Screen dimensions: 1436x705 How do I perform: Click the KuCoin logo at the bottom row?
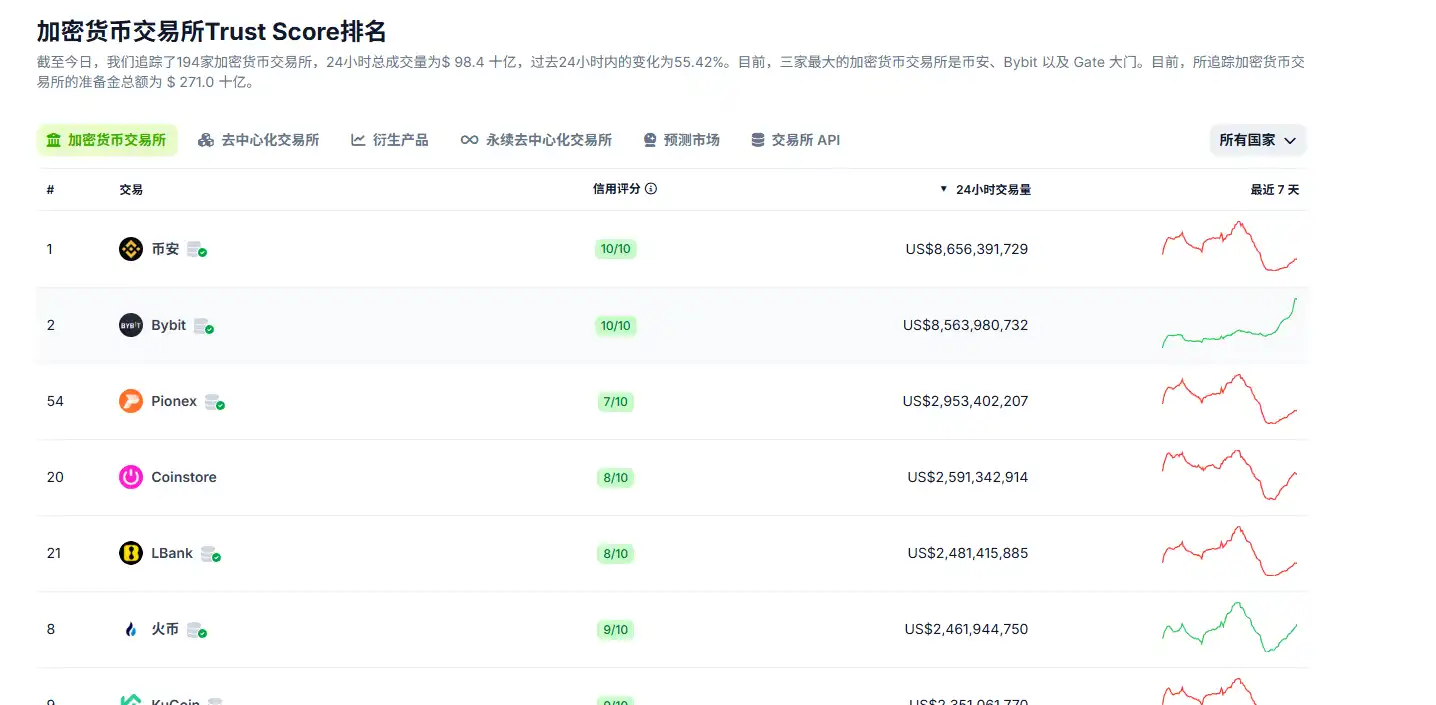pos(130,700)
